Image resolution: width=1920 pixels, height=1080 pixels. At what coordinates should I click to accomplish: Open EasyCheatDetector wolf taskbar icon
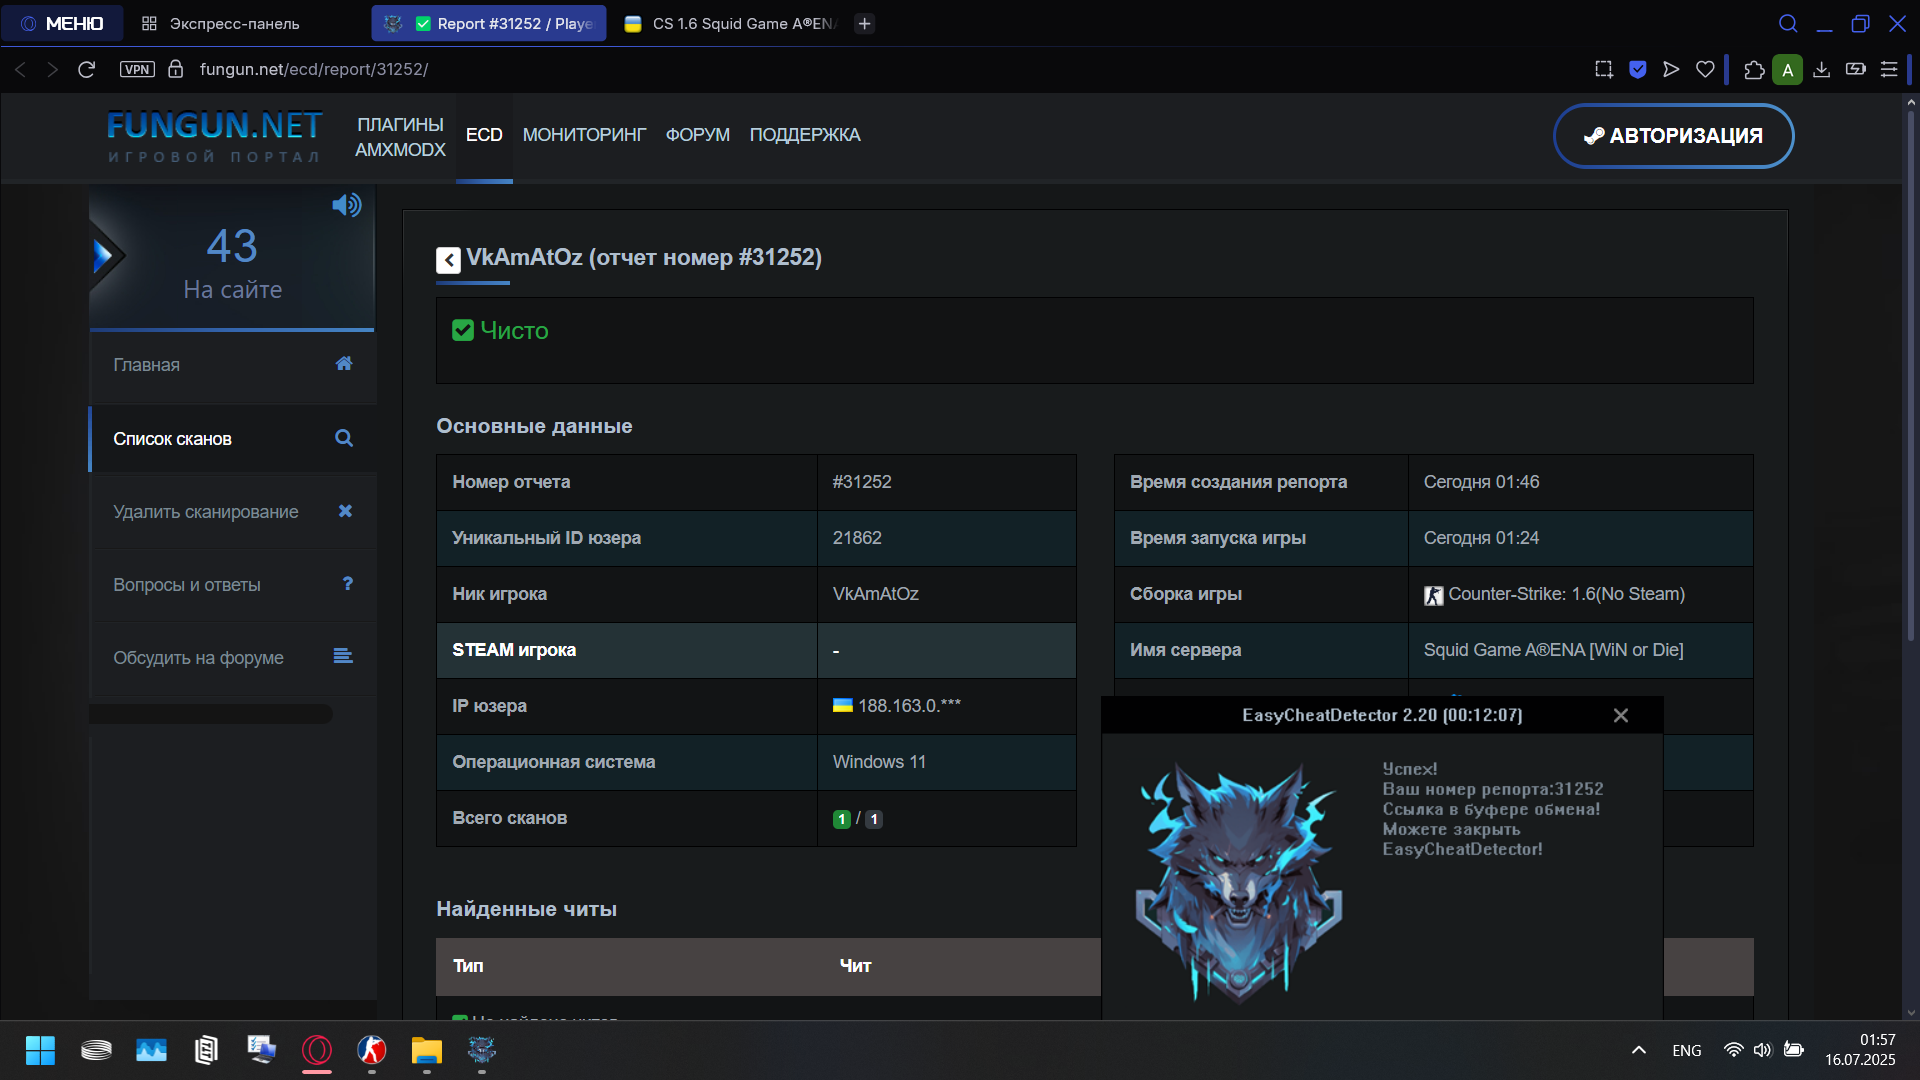(482, 1050)
